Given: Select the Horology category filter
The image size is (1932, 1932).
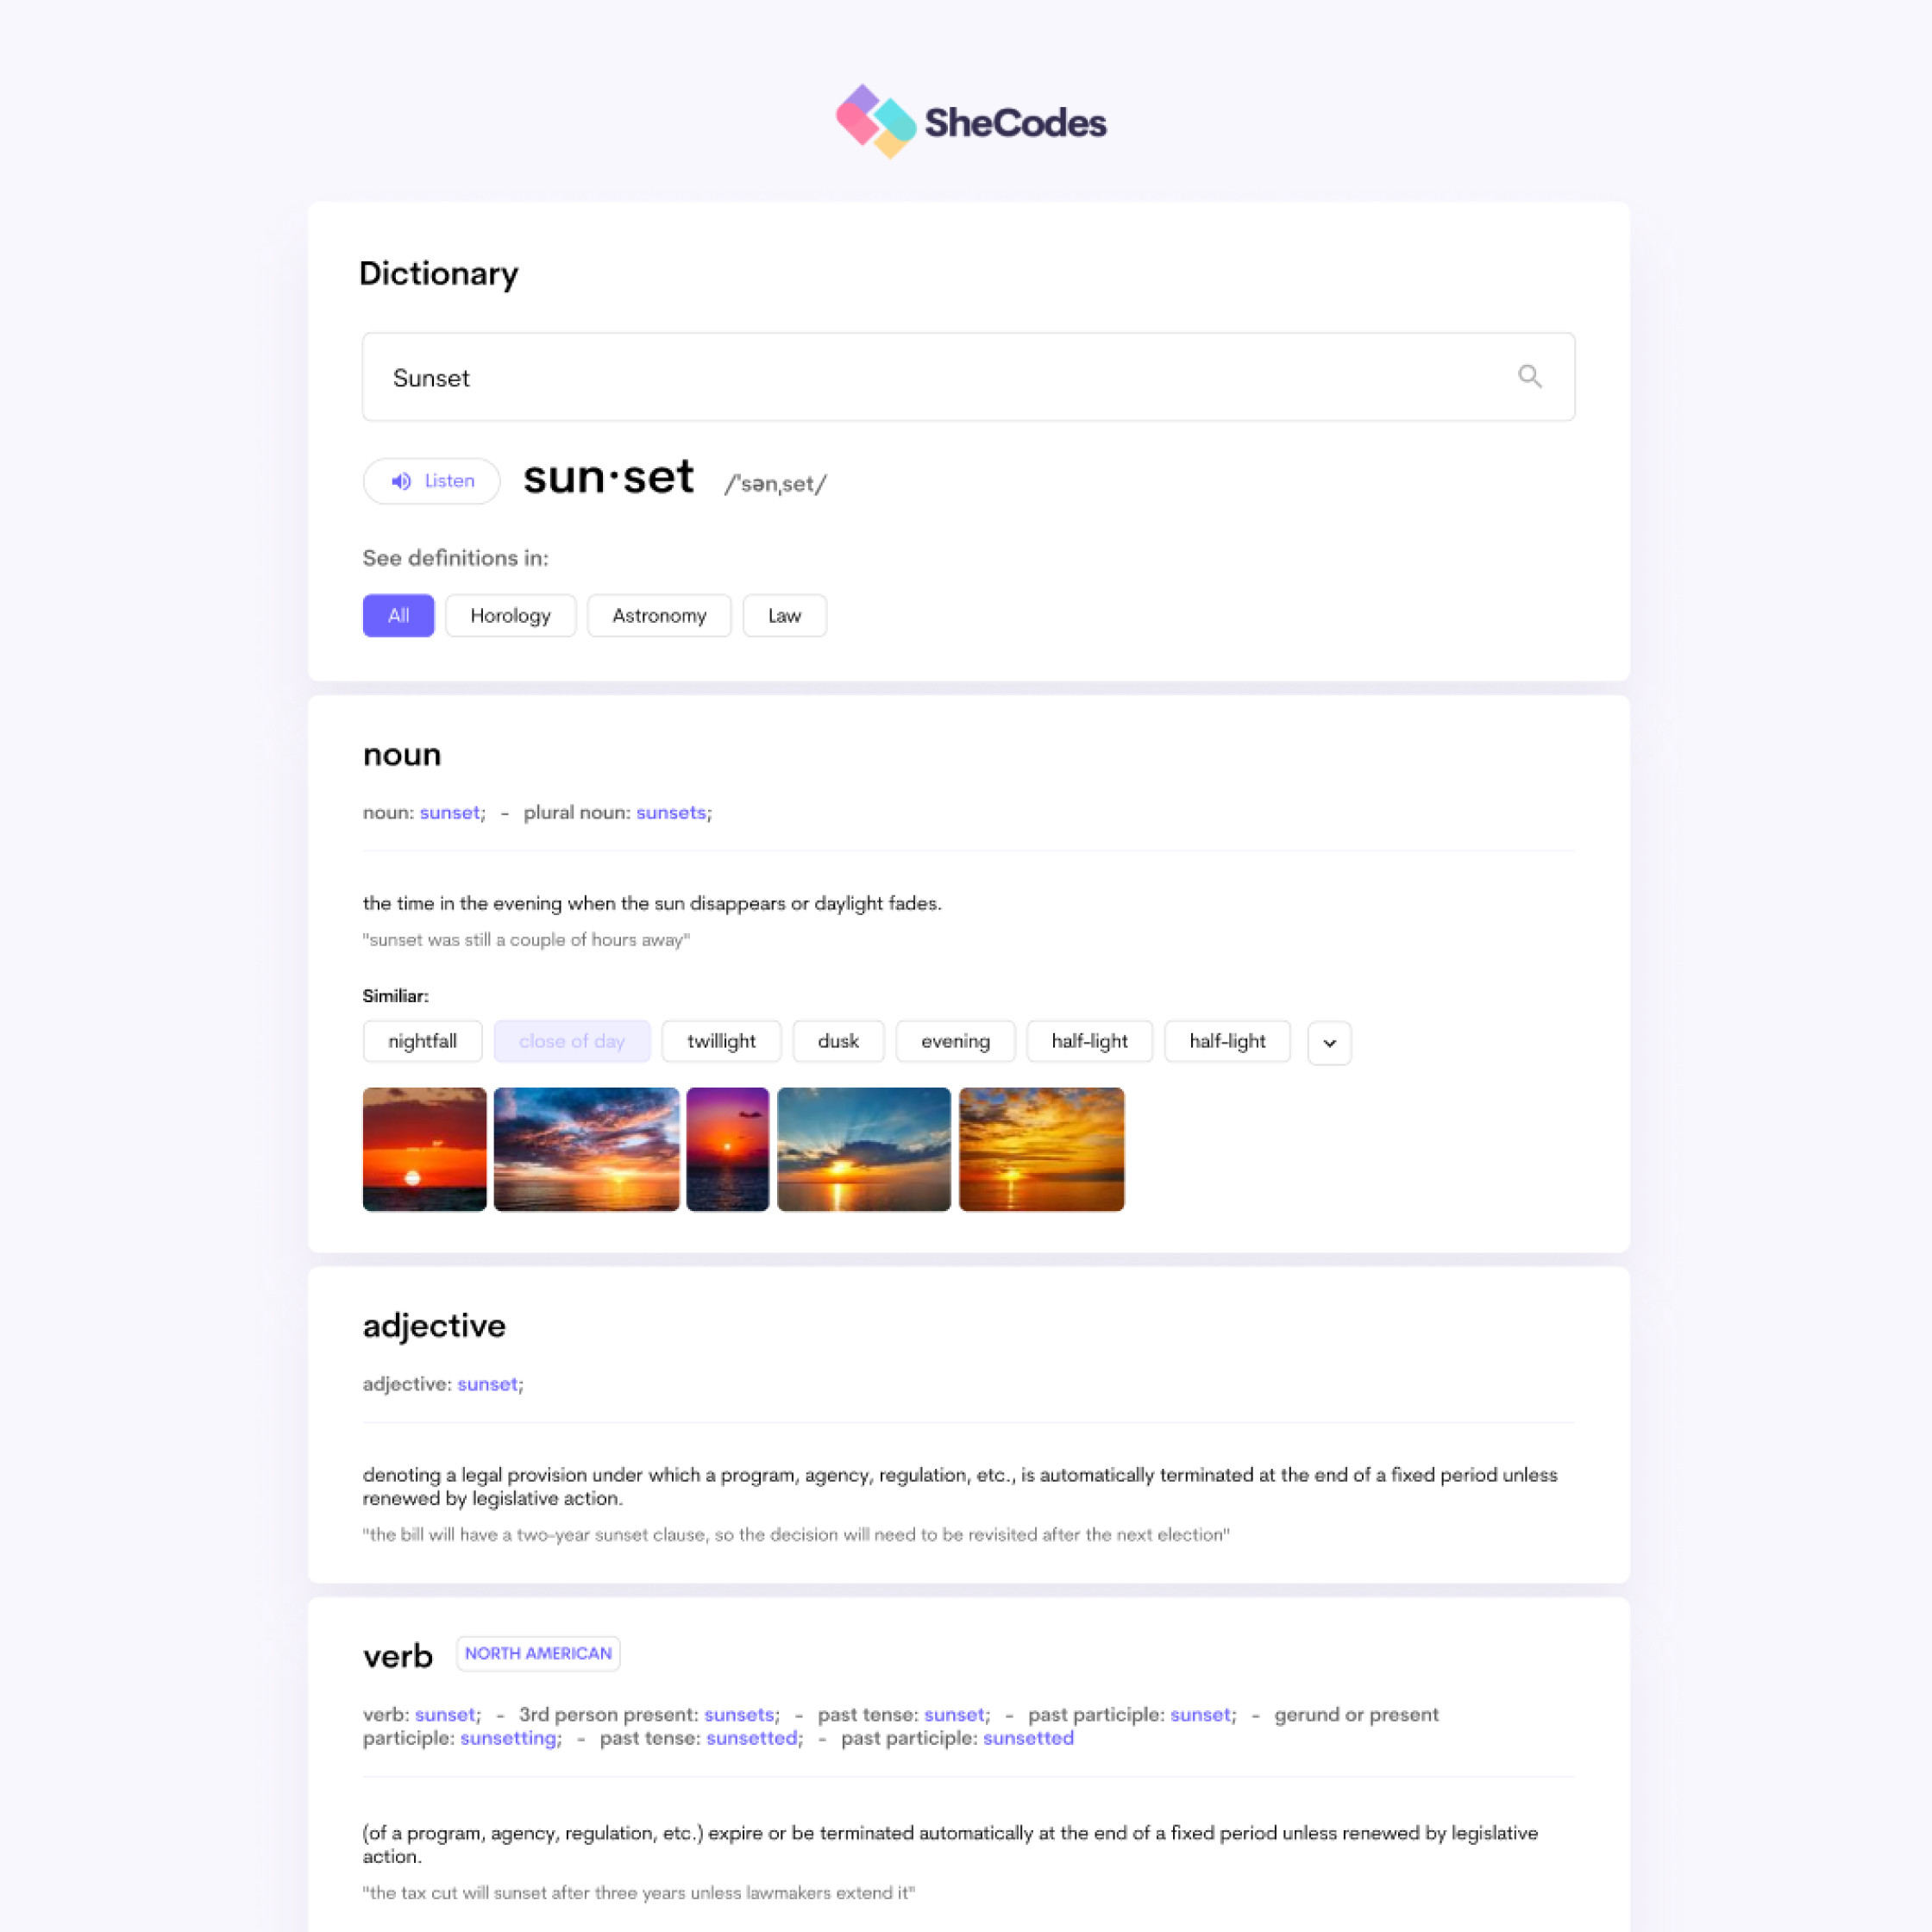Looking at the screenshot, I should (511, 614).
